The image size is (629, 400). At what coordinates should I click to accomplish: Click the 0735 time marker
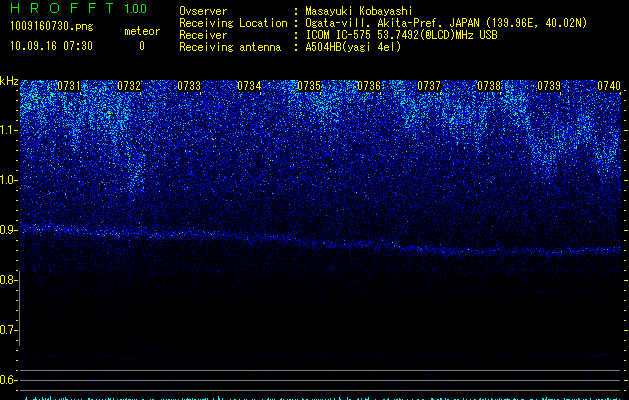point(309,86)
